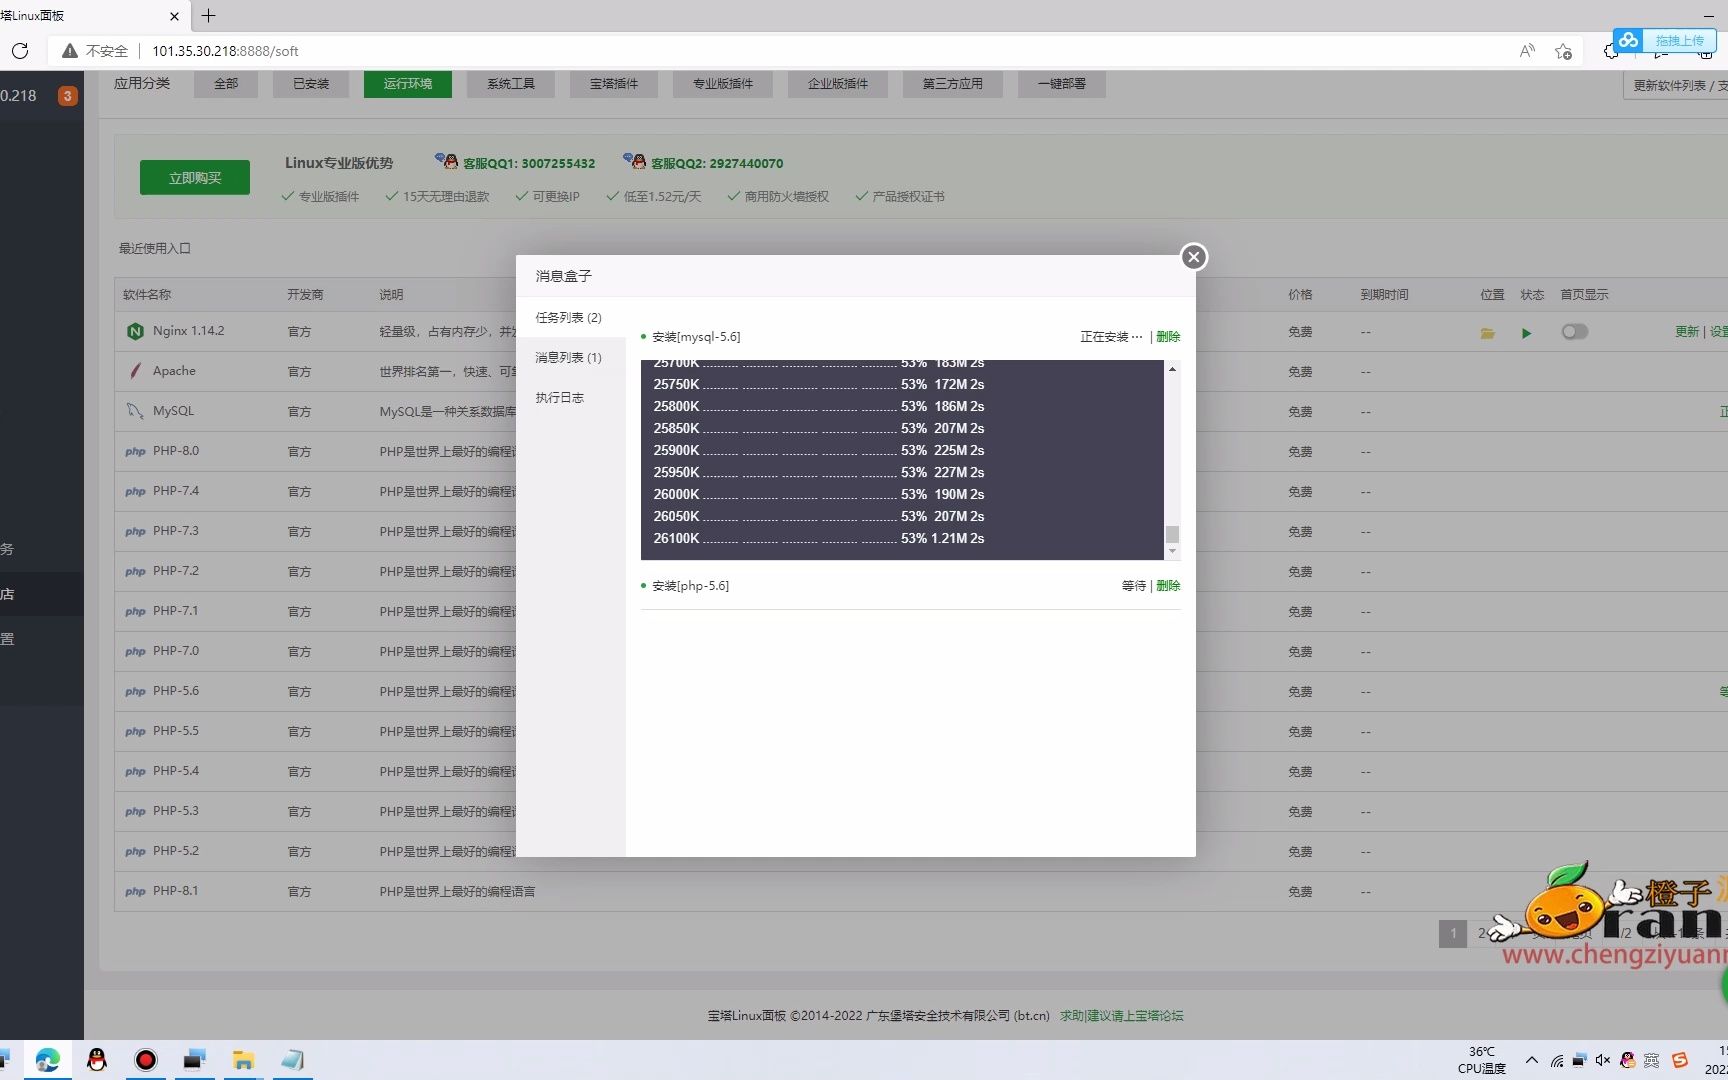Show hidden system tray icons
This screenshot has width=1728, height=1080.
click(1531, 1060)
